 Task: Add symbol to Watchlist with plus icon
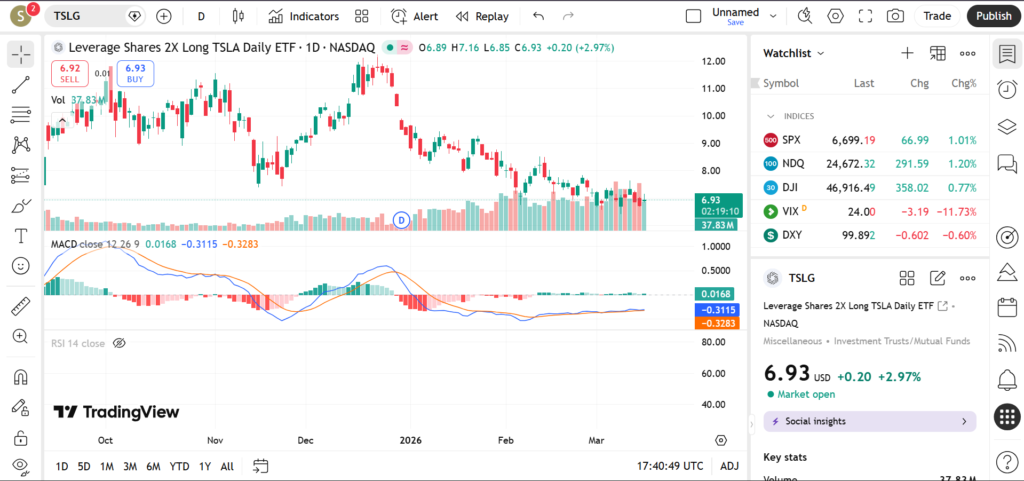point(907,53)
